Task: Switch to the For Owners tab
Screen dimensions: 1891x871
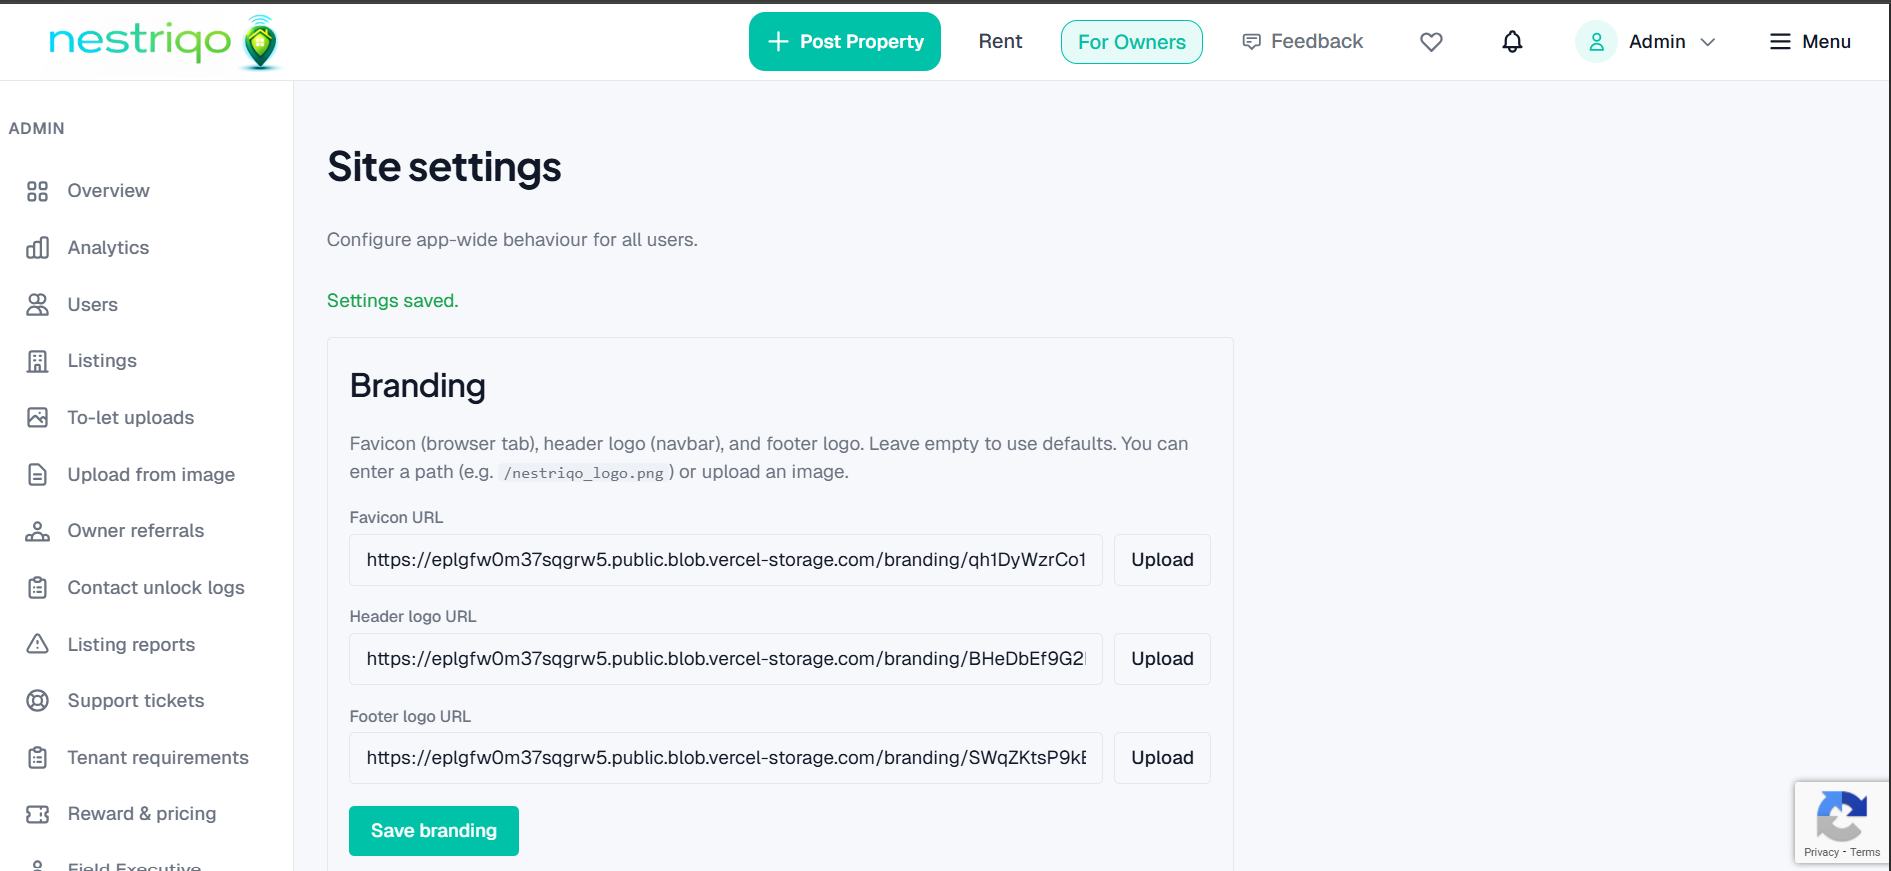Action: coord(1131,41)
